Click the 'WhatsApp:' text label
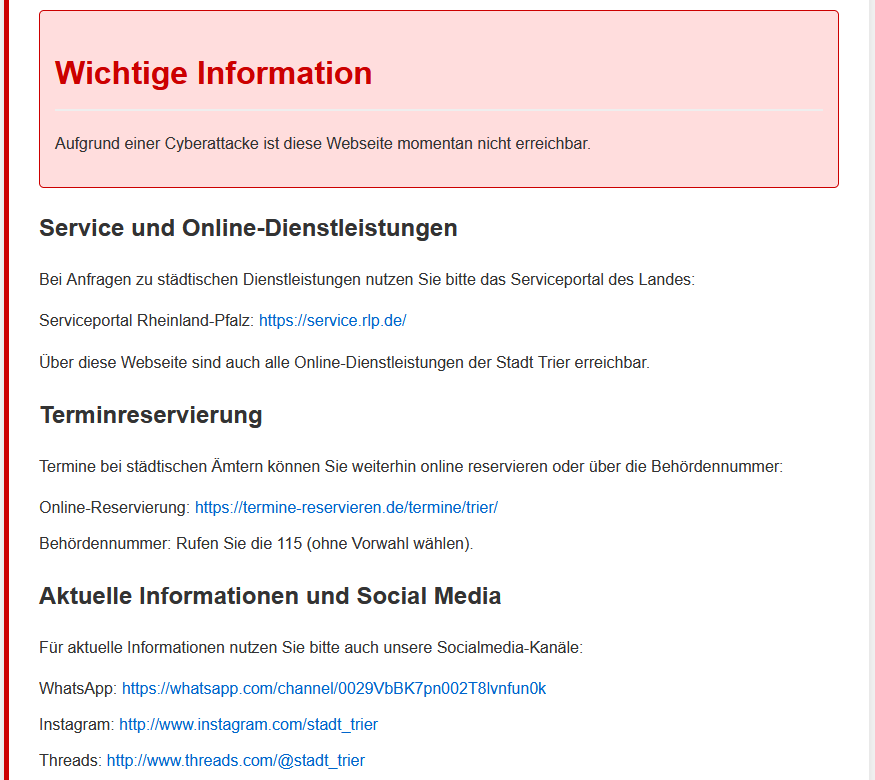The width and height of the screenshot is (875, 780). coord(78,689)
